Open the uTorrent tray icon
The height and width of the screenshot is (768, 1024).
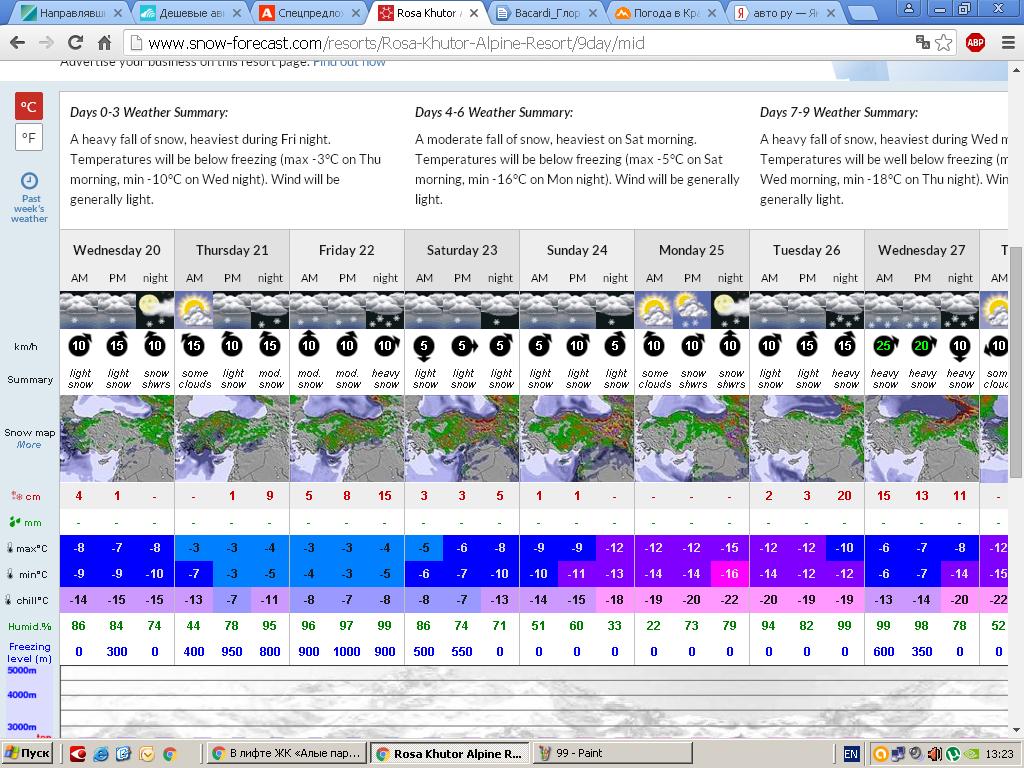(952, 754)
